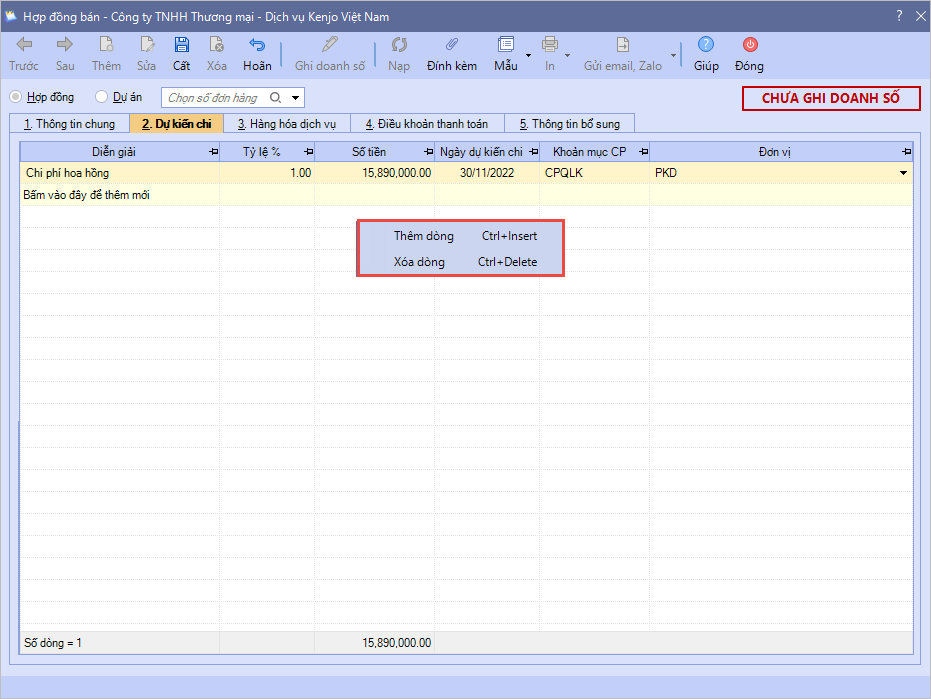Expand the Mẫu dropdown arrow

[528, 56]
